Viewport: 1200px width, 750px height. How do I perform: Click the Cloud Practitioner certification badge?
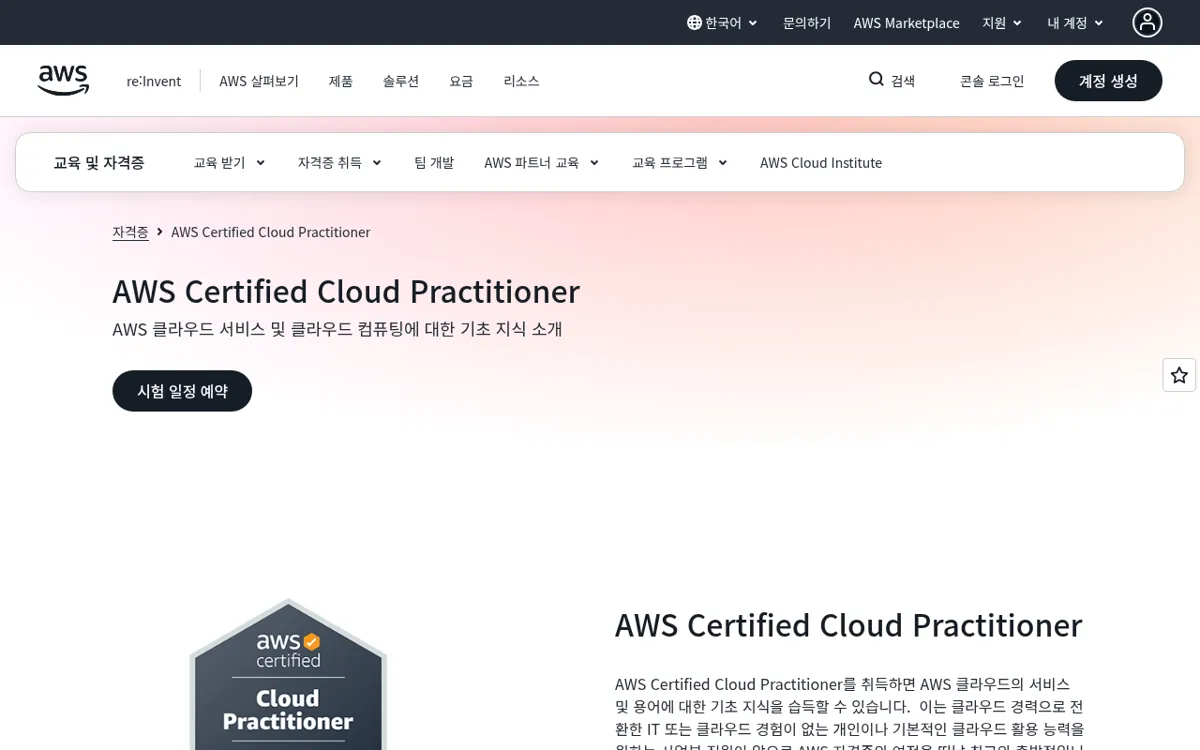coord(288,675)
